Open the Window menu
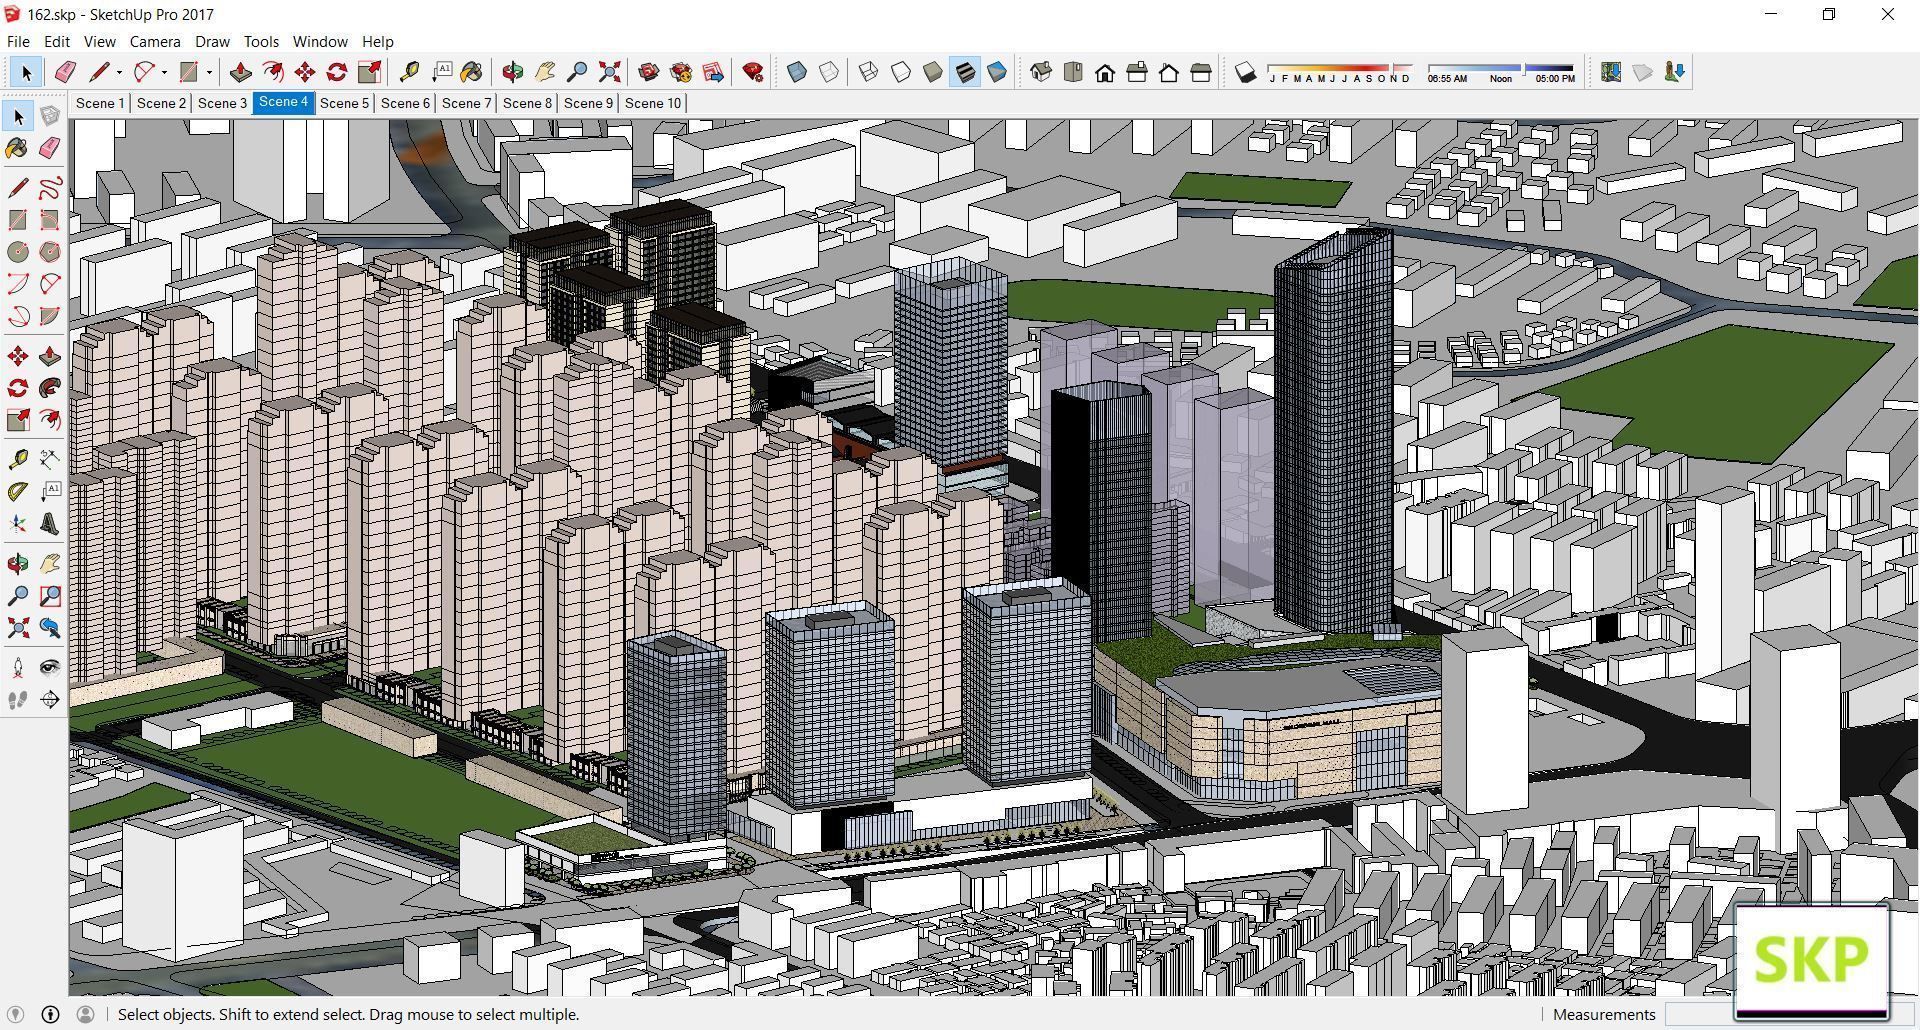Viewport: 1920px width, 1030px height. [x=320, y=42]
